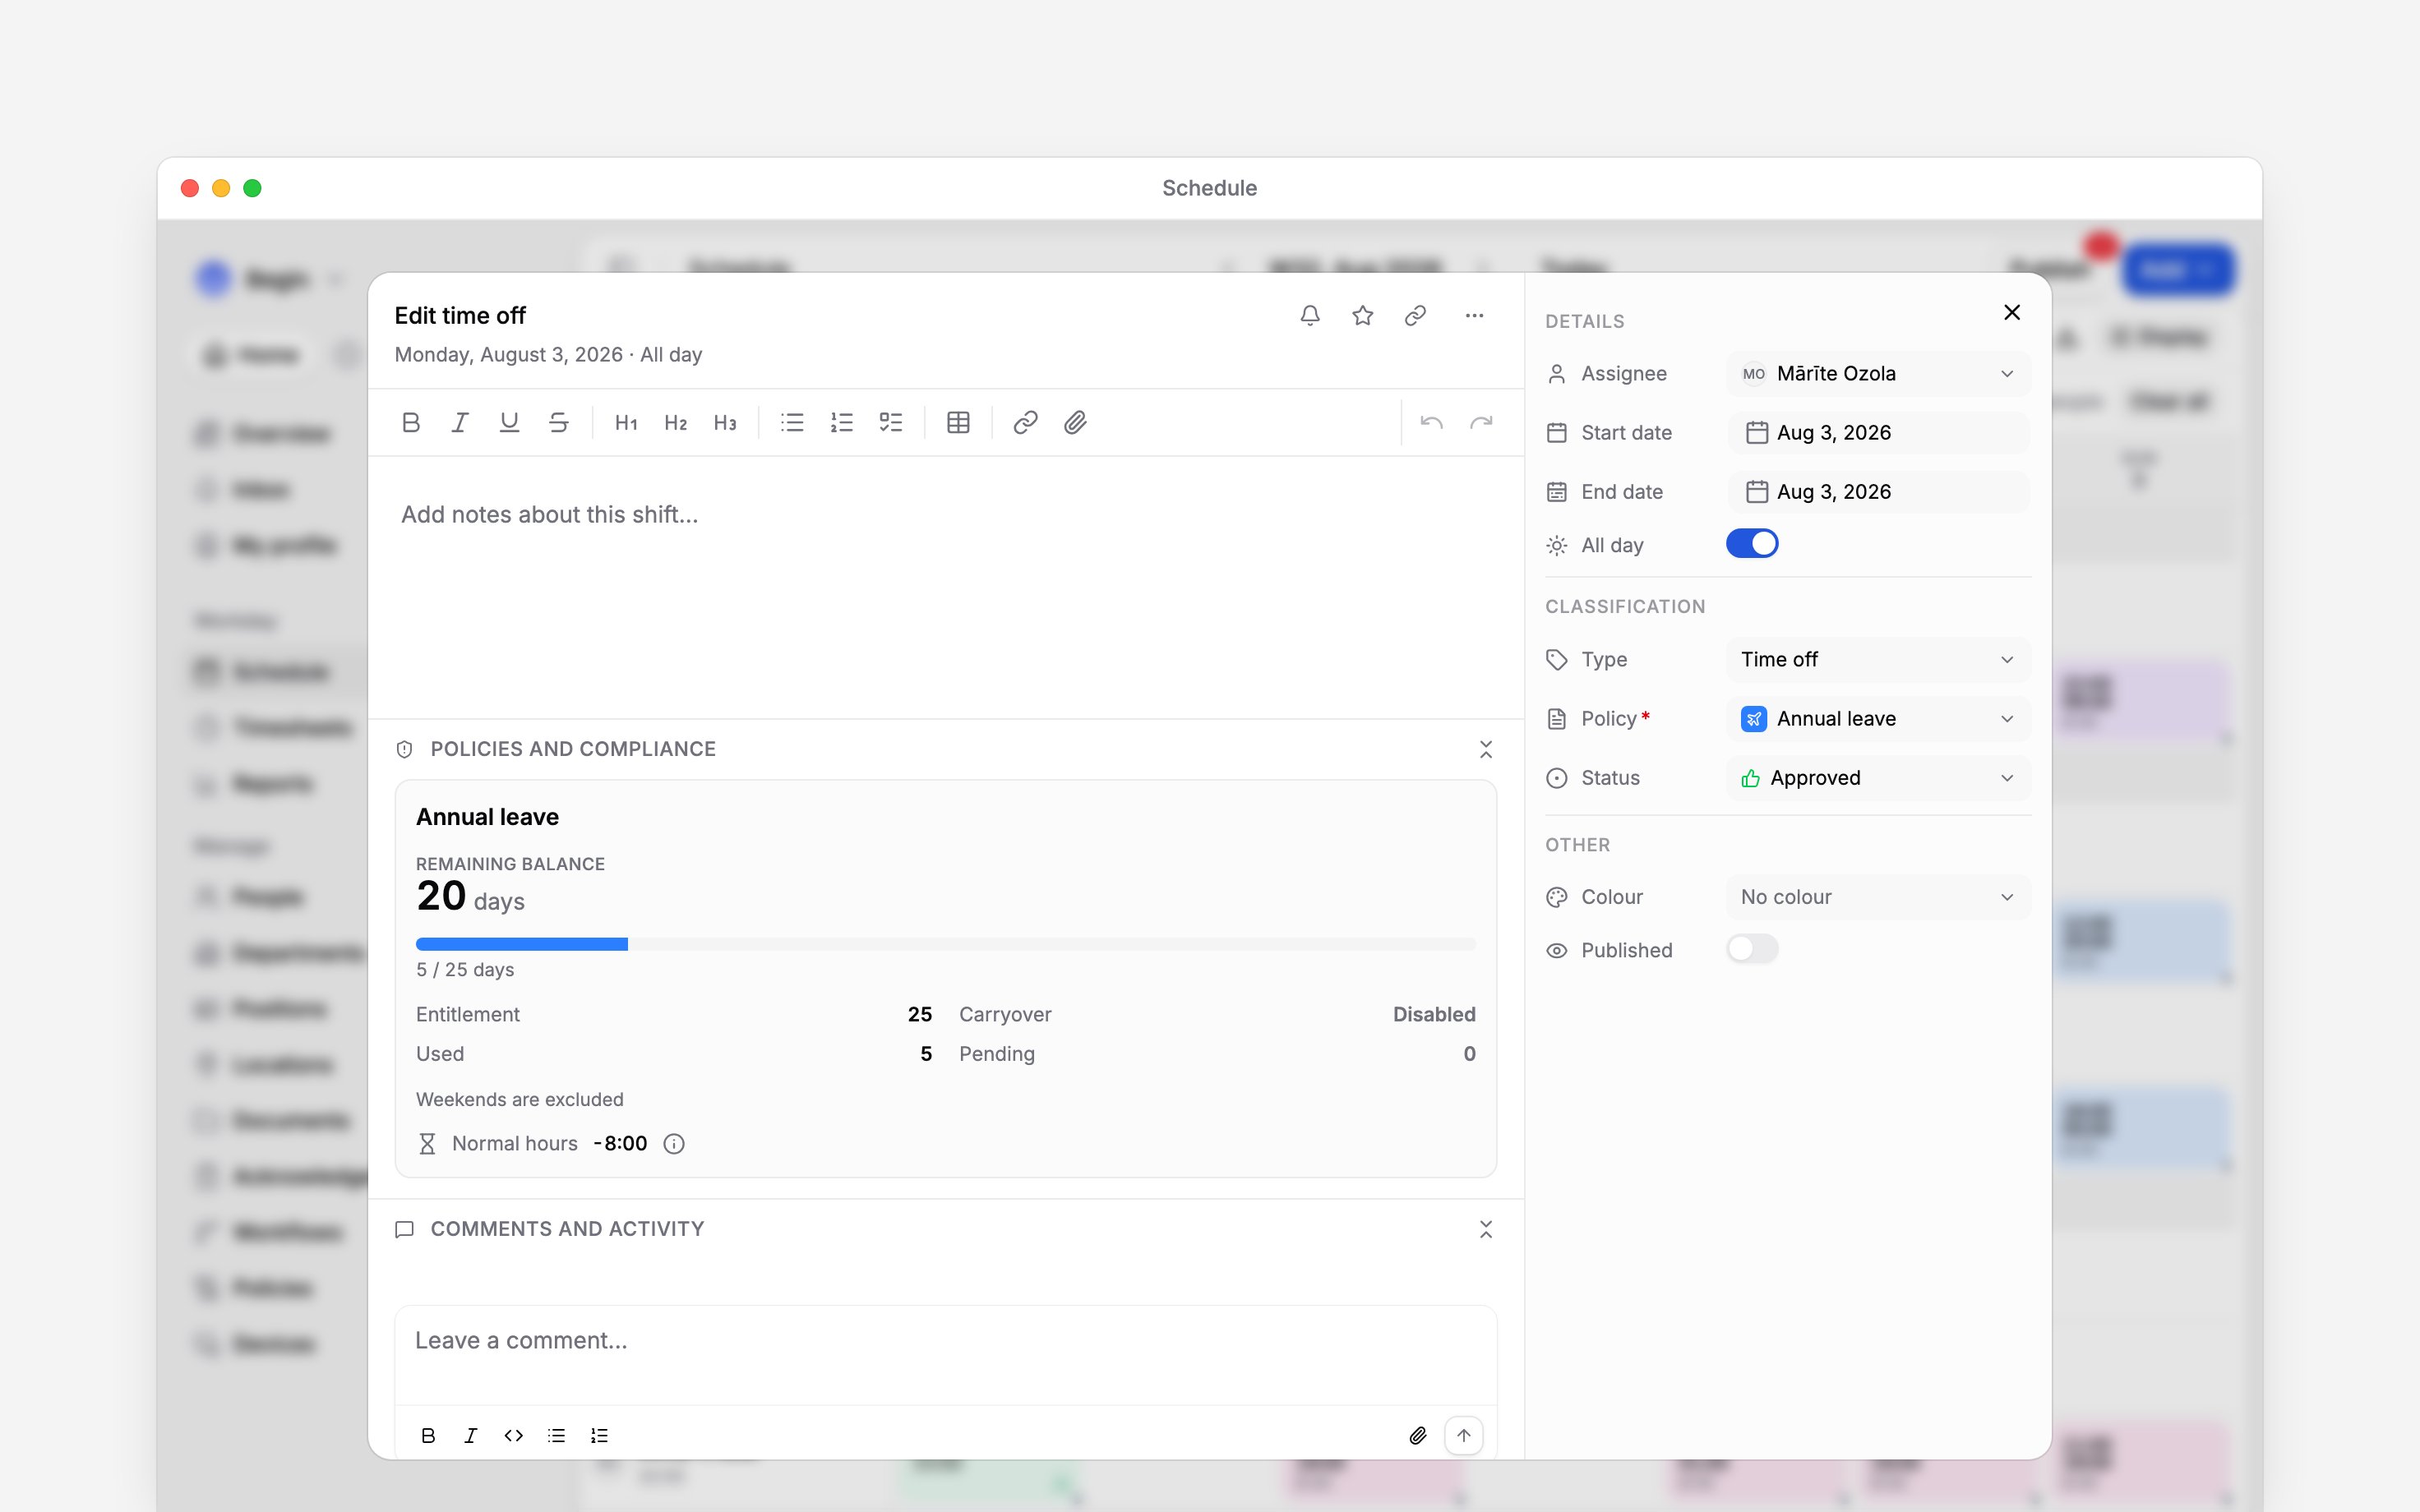Collapse the Comments and Activity section

coord(1486,1230)
